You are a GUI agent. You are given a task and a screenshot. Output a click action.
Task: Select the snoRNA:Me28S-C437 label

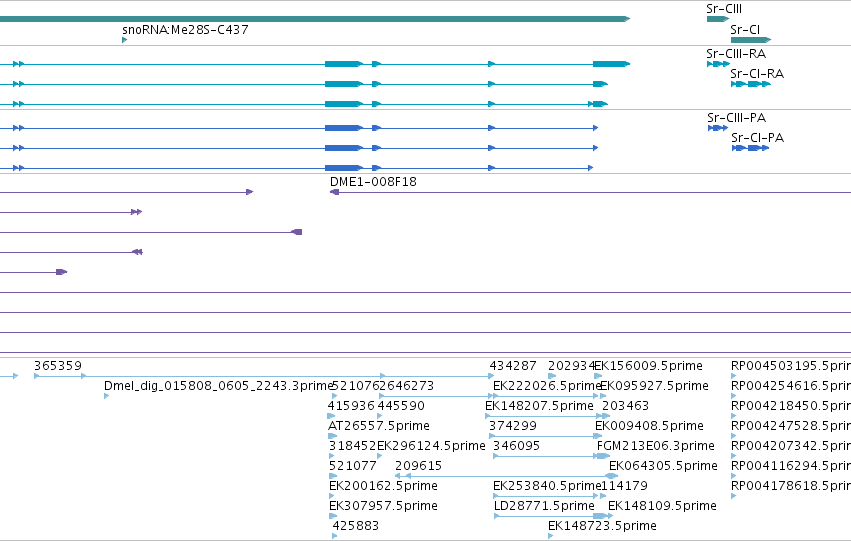click(185, 29)
